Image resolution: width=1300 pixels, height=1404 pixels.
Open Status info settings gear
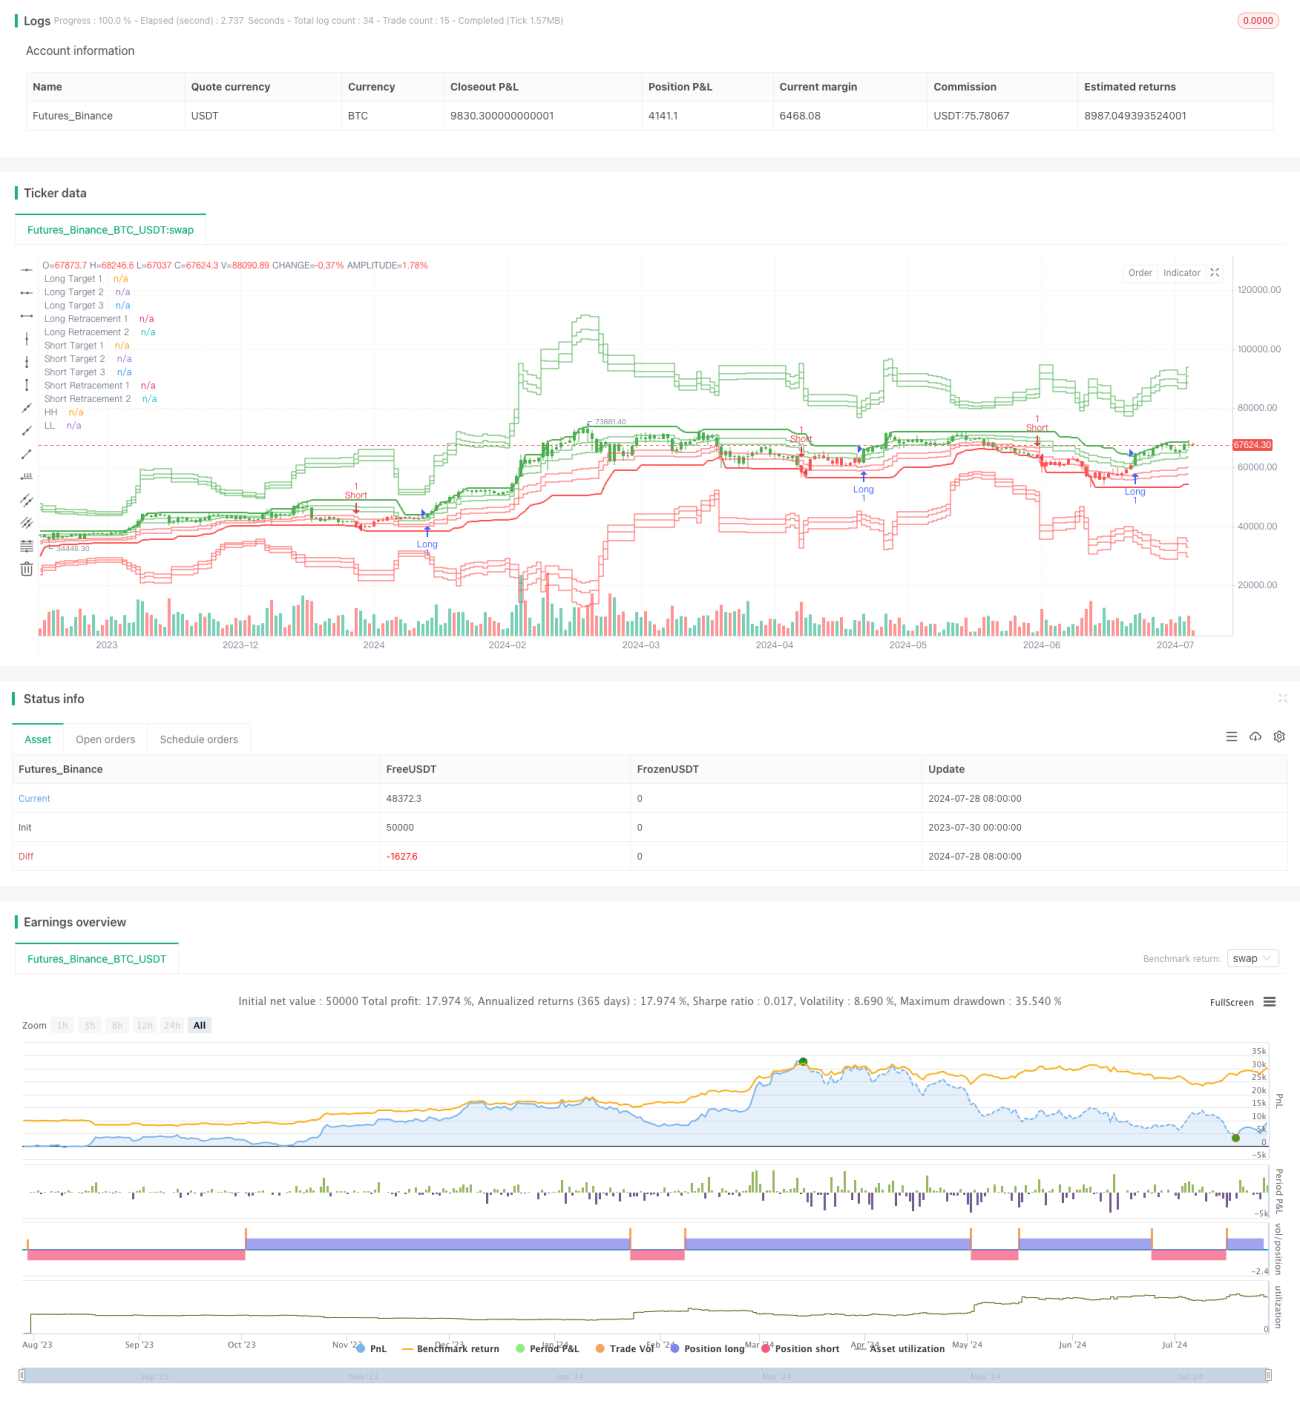1279,737
